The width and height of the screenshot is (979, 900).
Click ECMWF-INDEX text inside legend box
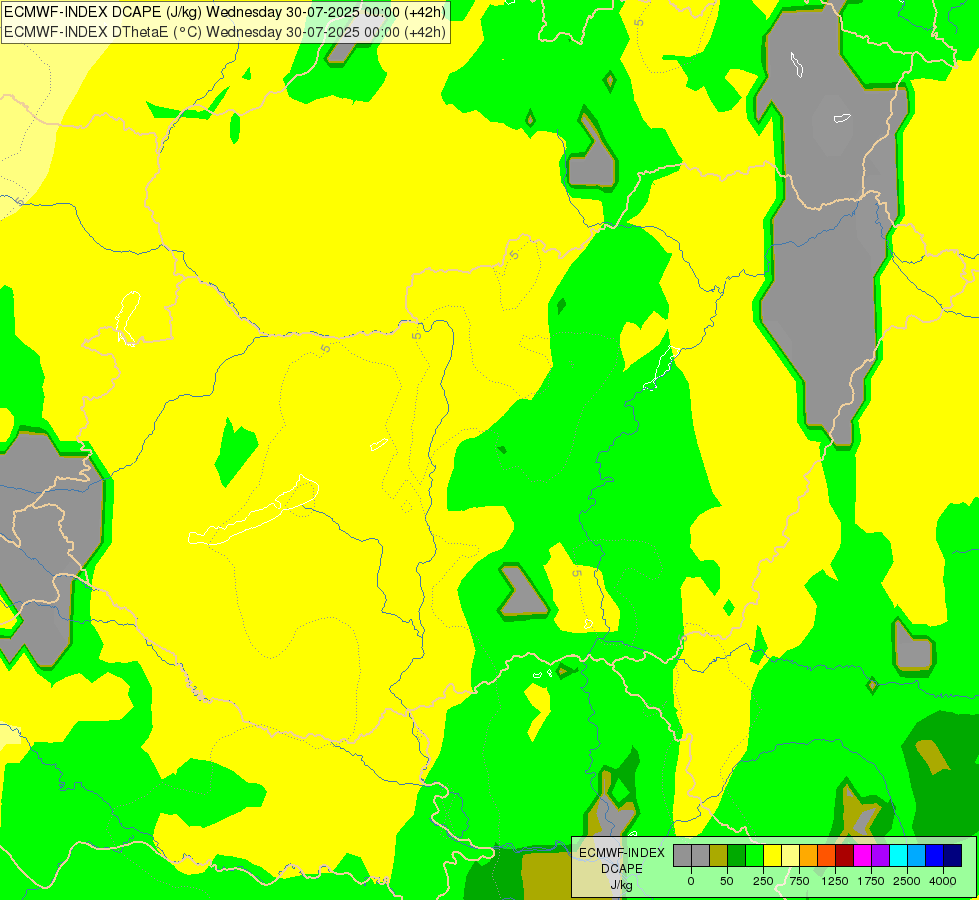pos(622,853)
